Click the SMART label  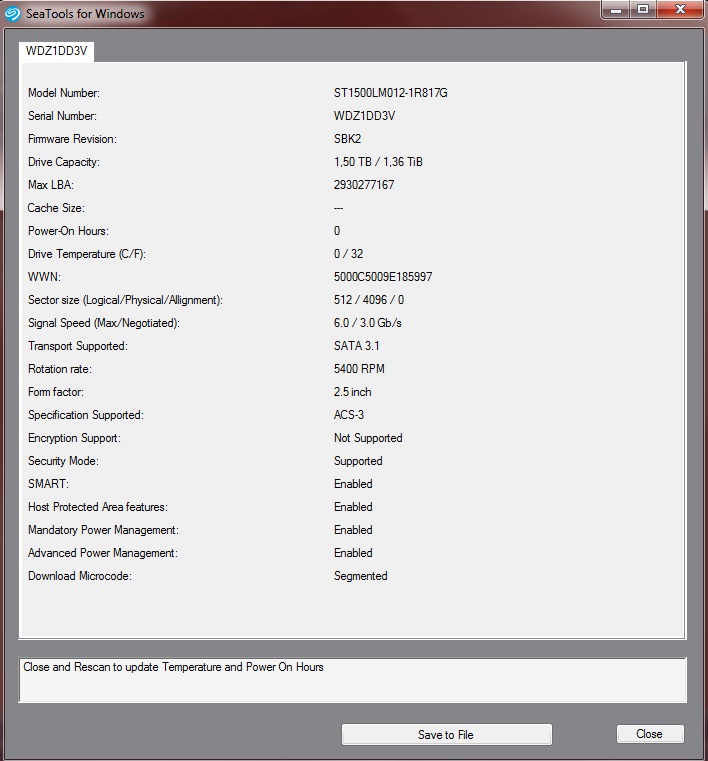coord(48,484)
